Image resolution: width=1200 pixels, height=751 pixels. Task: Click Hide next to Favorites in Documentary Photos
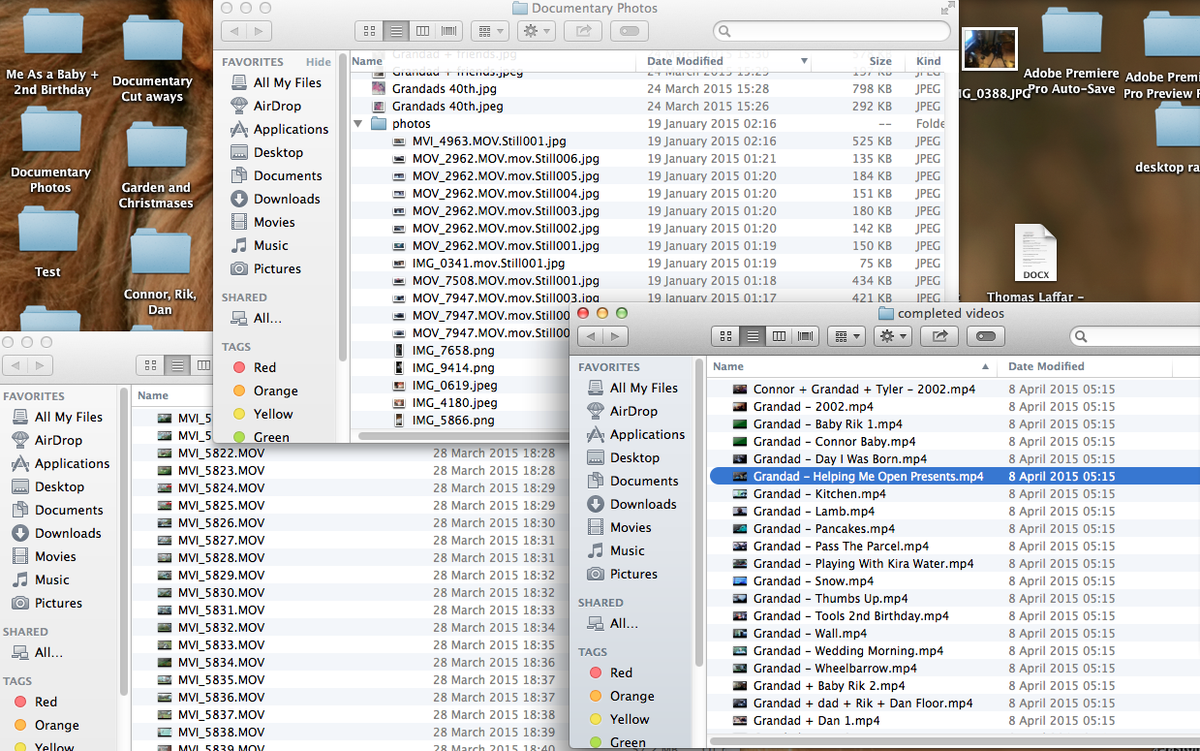point(318,62)
